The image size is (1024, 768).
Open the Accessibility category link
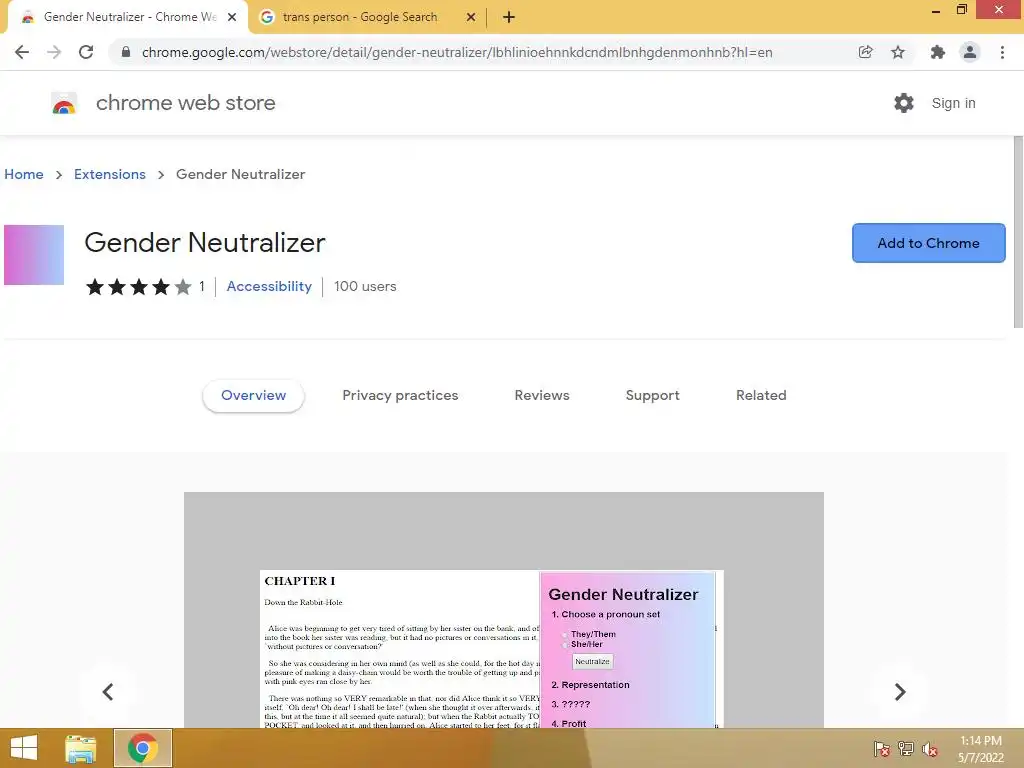[269, 286]
